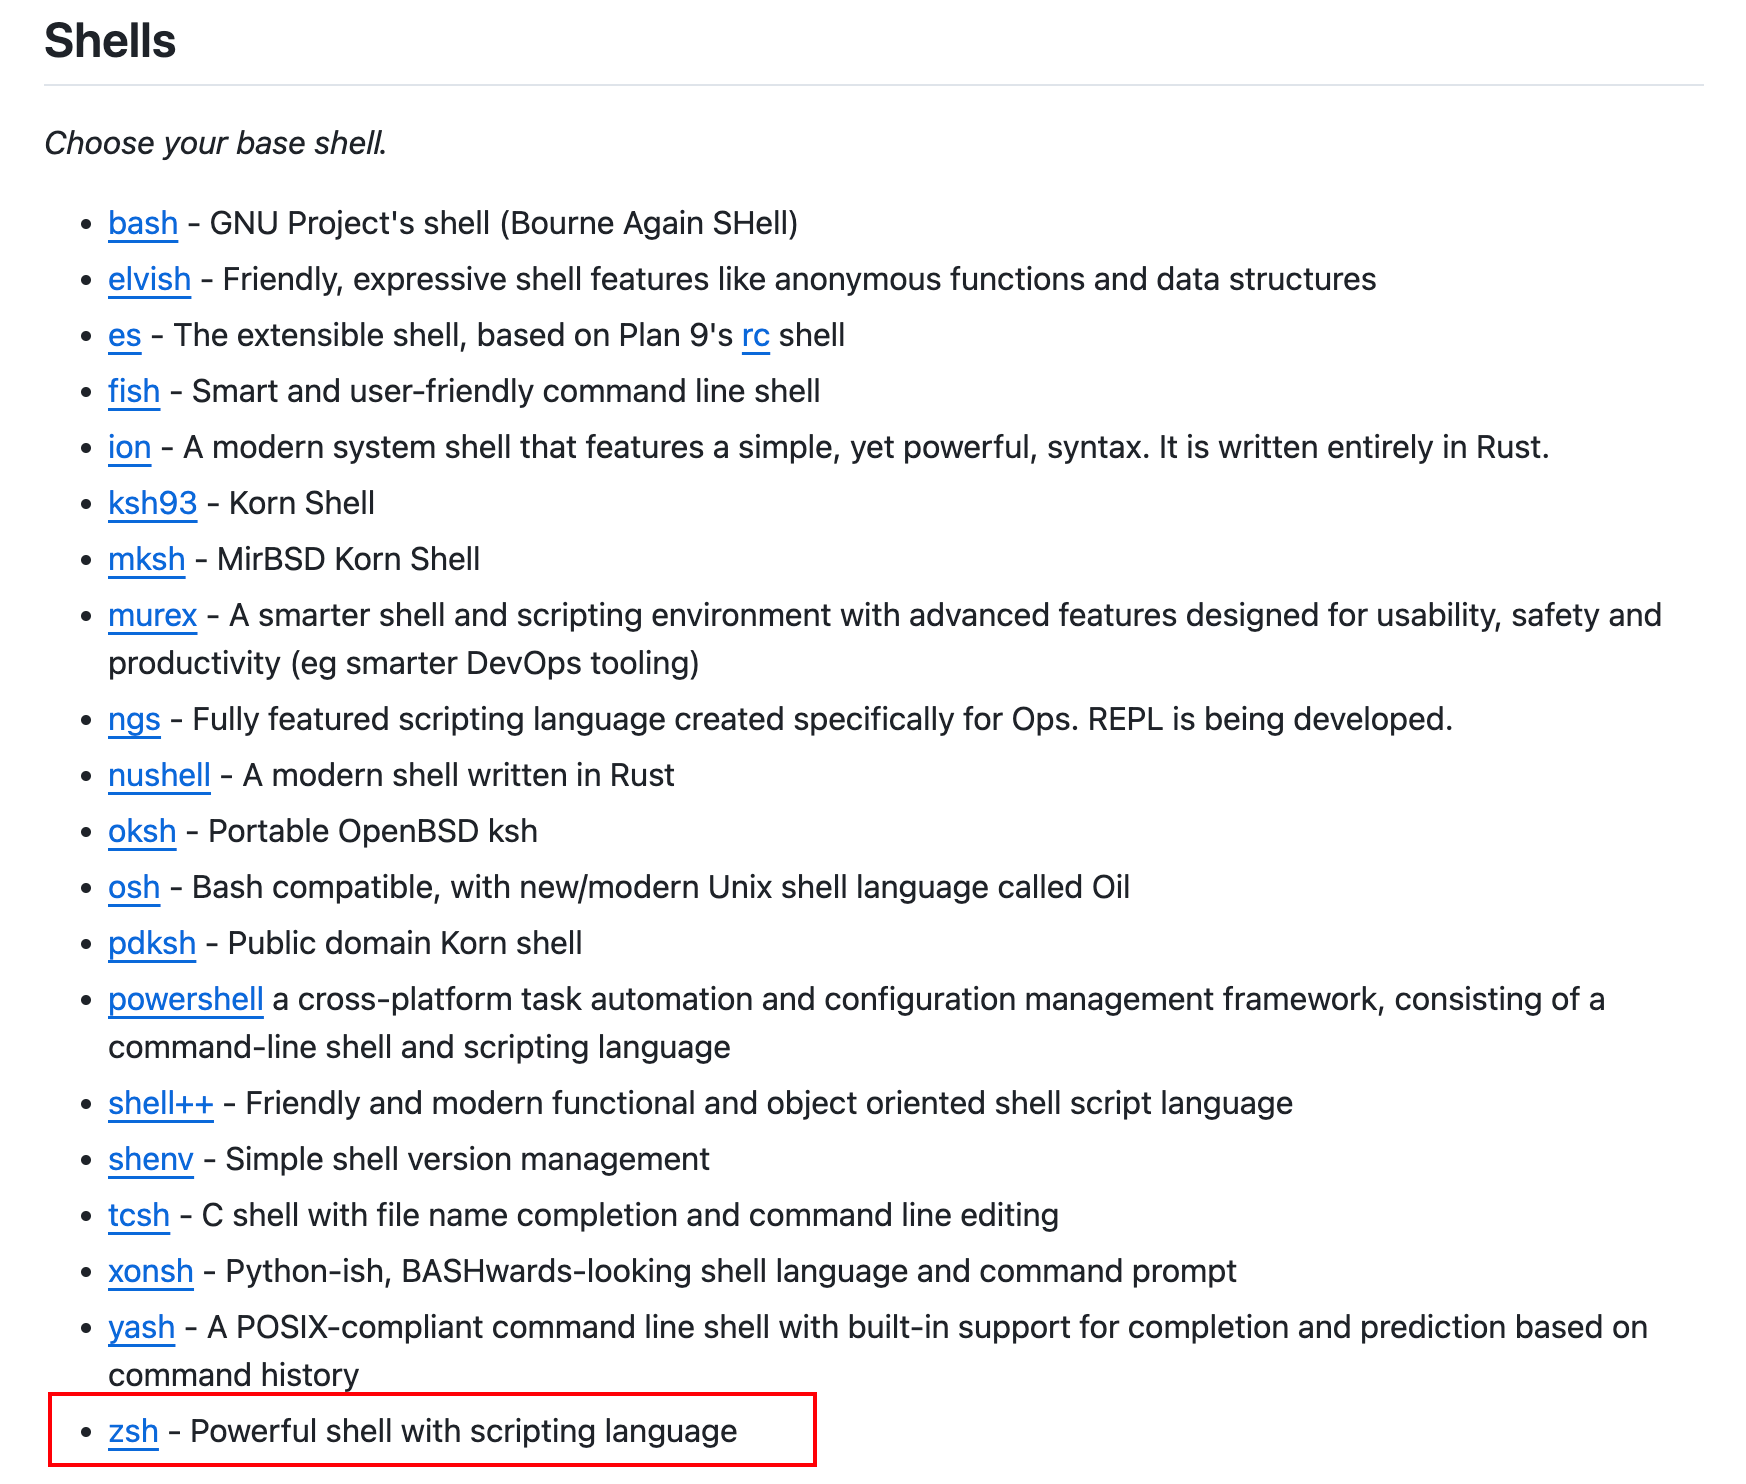The width and height of the screenshot is (1746, 1484).
Task: Open the ksh93 link
Action: (x=152, y=503)
